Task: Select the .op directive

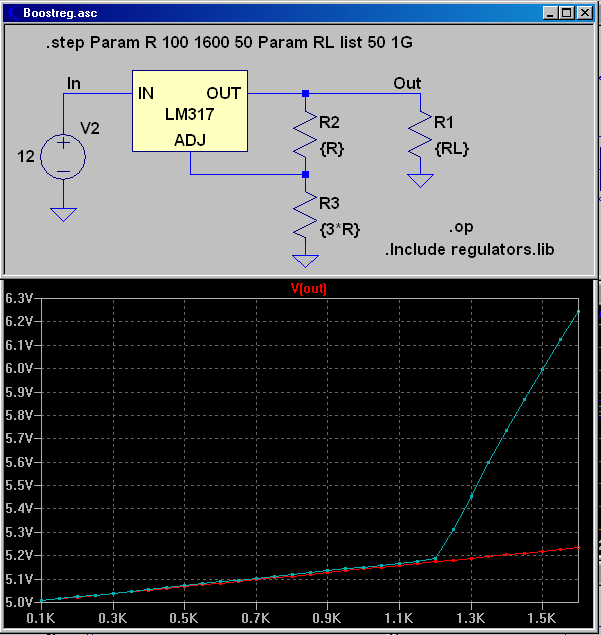Action: tap(461, 227)
